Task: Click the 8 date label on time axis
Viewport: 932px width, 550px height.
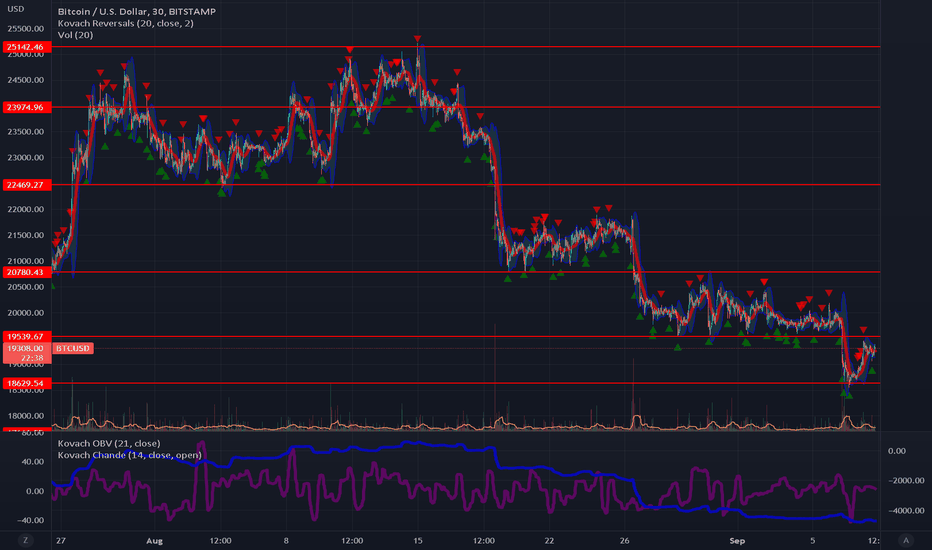Action: click(286, 541)
